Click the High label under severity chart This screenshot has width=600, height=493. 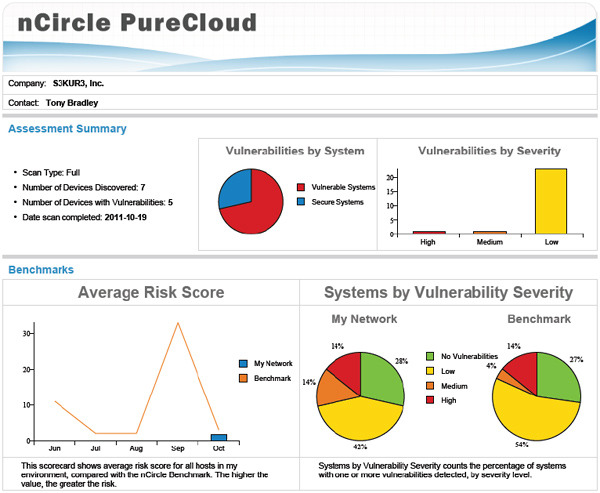(x=428, y=242)
